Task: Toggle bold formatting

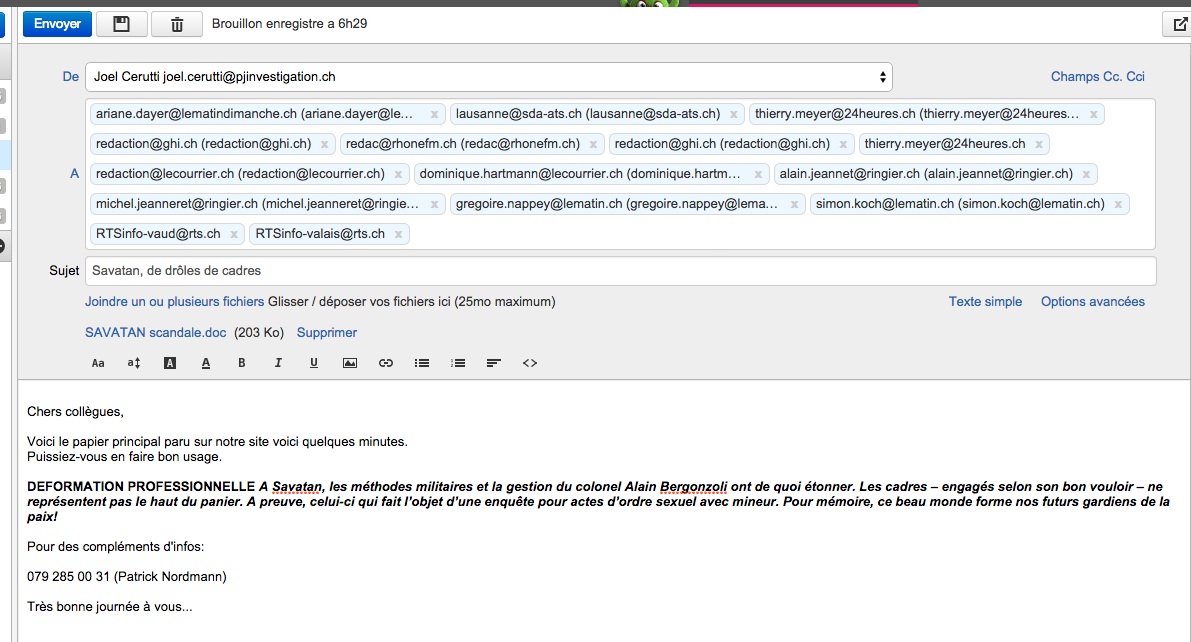Action: [242, 363]
